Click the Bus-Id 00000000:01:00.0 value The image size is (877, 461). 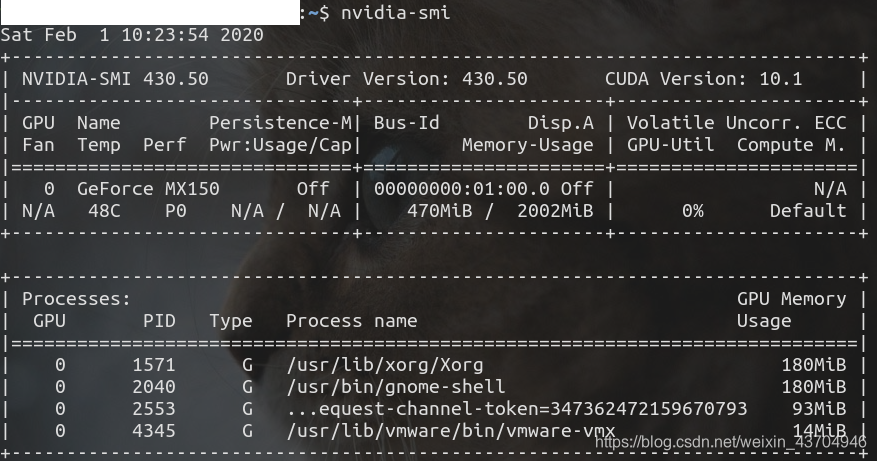(462, 189)
